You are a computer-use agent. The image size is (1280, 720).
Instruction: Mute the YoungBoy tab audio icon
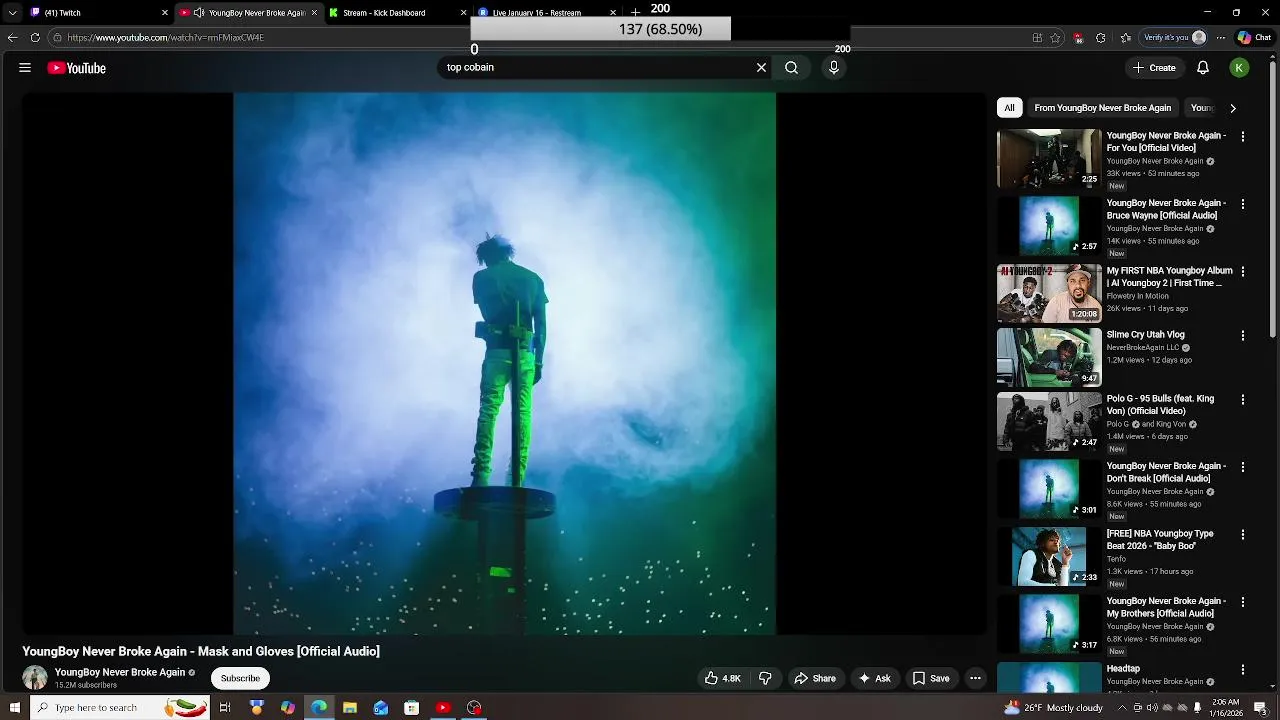[x=199, y=13]
